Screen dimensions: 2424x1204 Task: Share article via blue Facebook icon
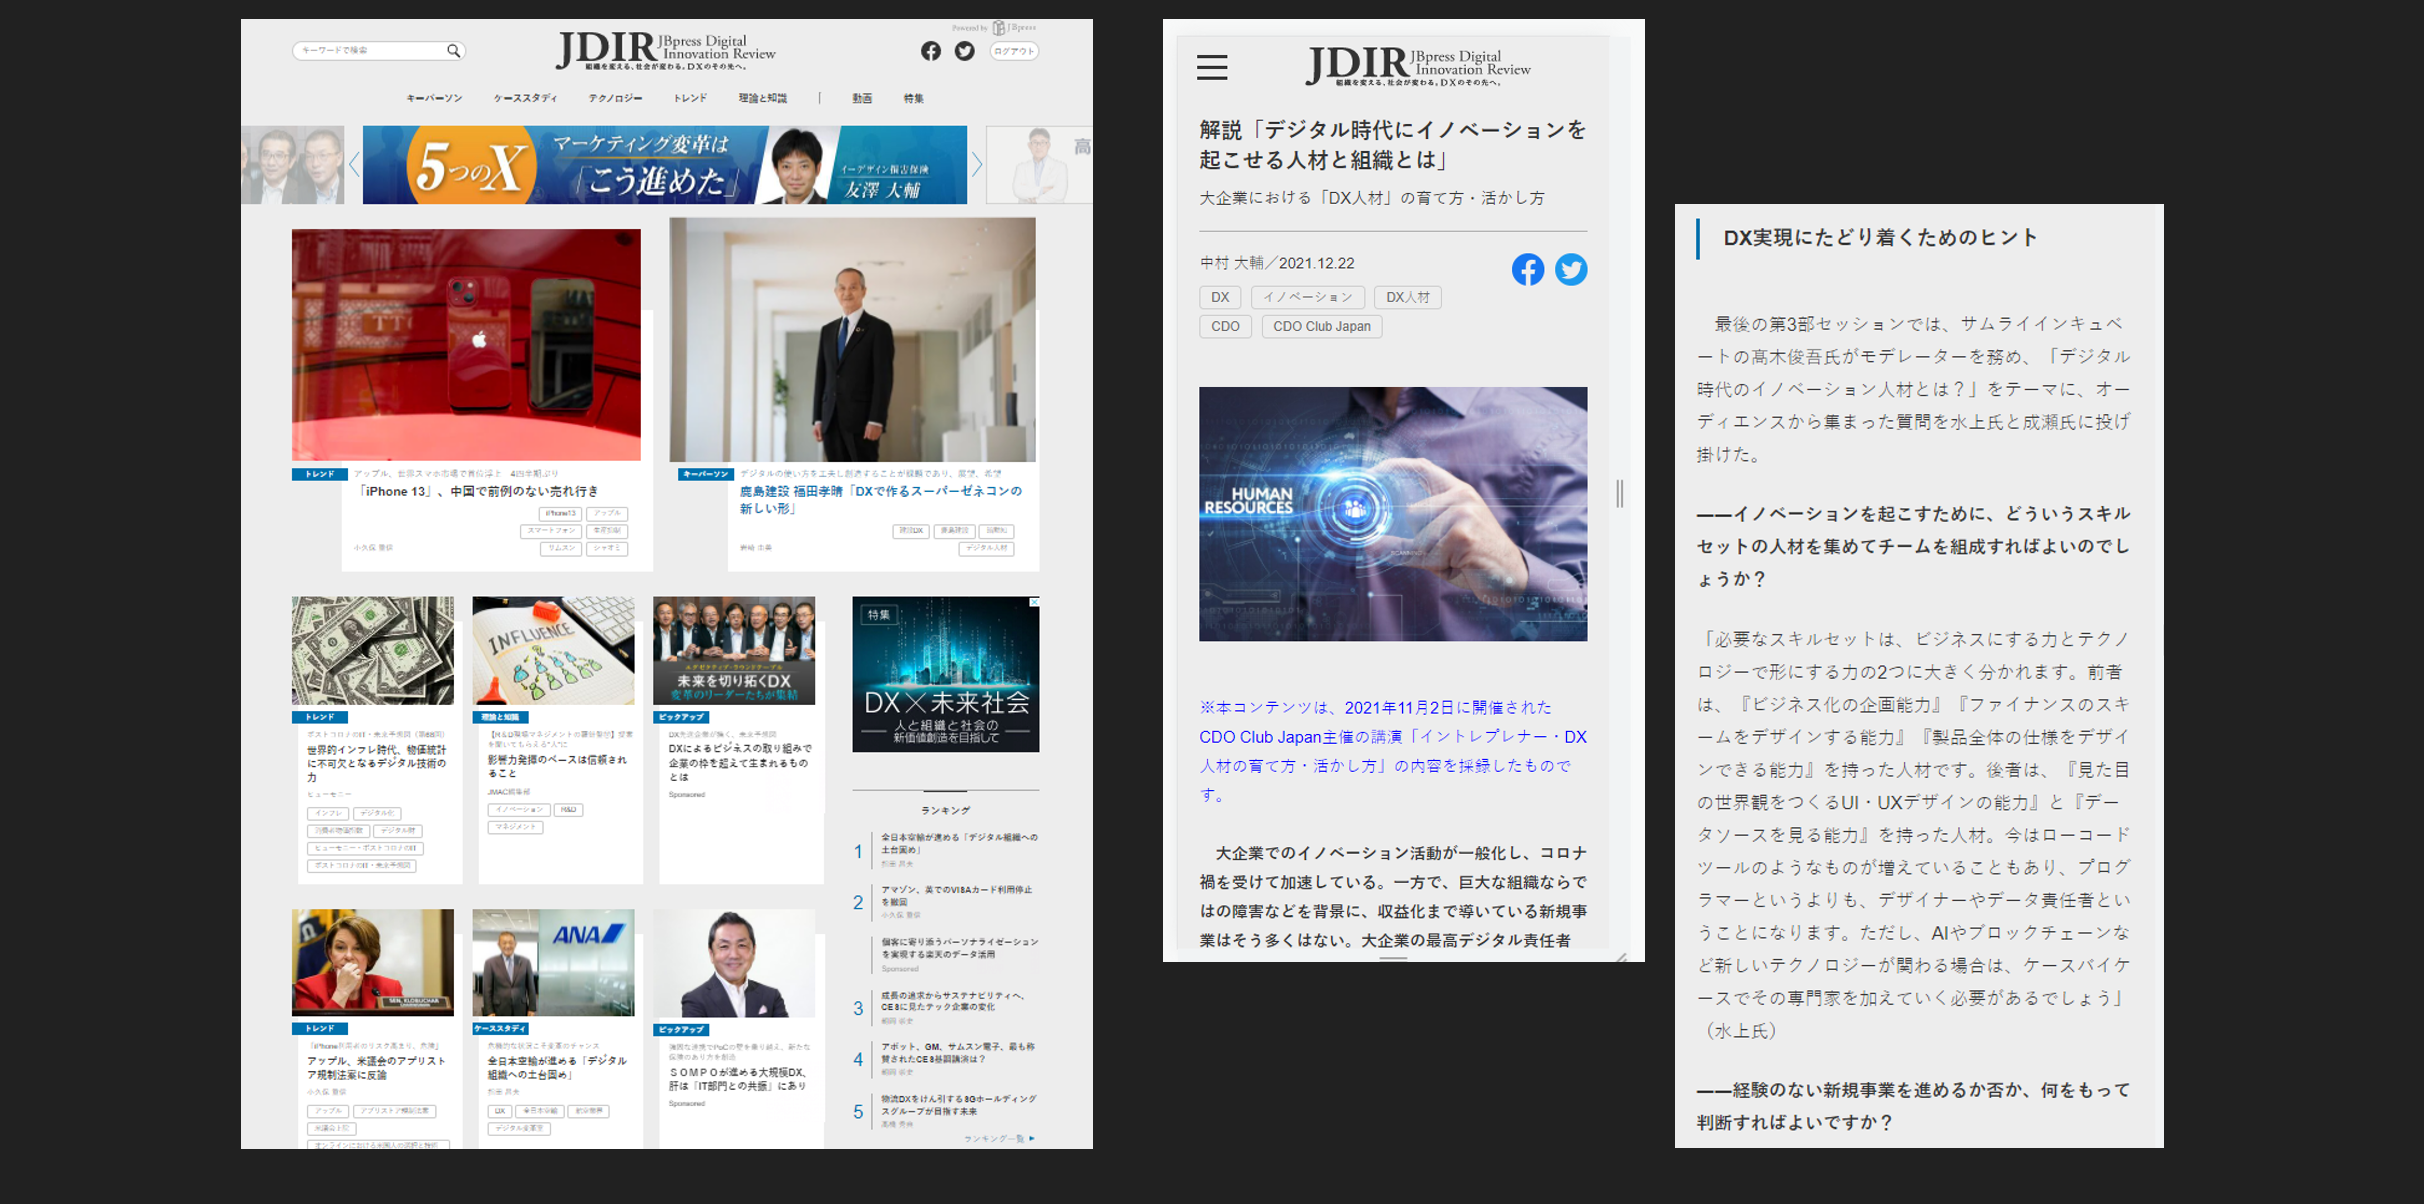[1527, 270]
